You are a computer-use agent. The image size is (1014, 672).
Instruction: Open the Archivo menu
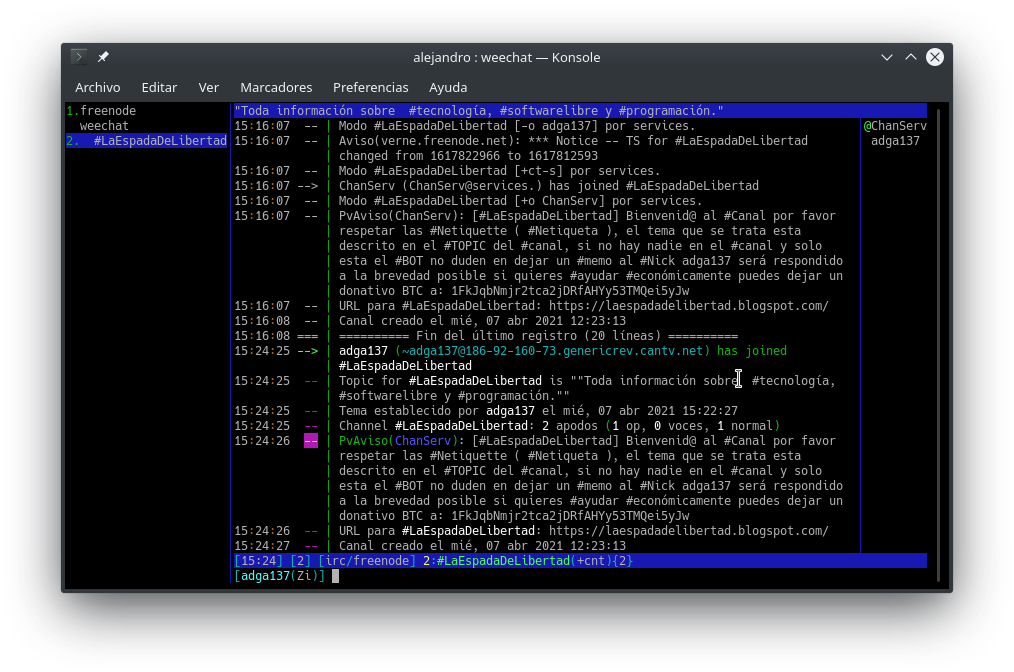[x=98, y=87]
